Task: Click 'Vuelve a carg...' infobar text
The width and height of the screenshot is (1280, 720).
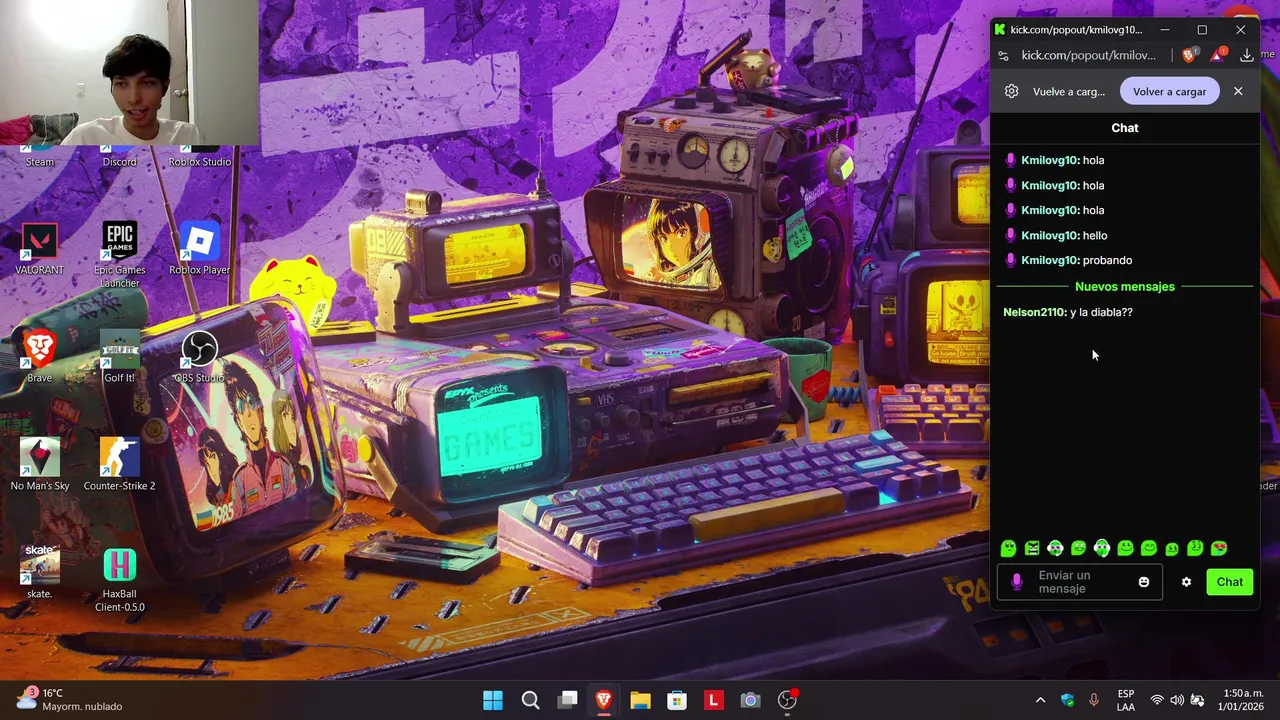Action: pyautogui.click(x=1069, y=91)
